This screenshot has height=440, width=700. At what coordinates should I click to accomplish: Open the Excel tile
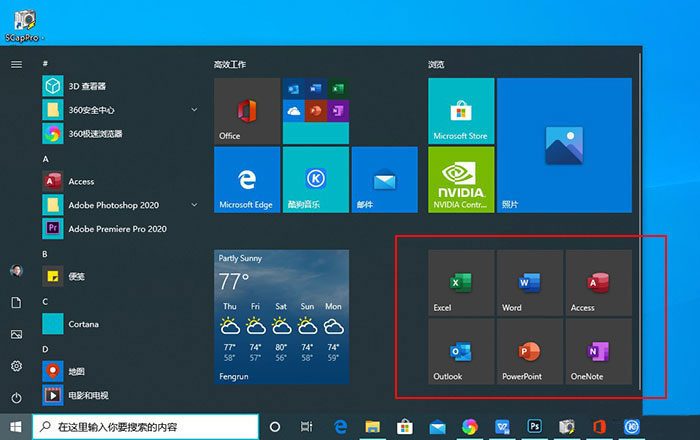pyautogui.click(x=461, y=283)
